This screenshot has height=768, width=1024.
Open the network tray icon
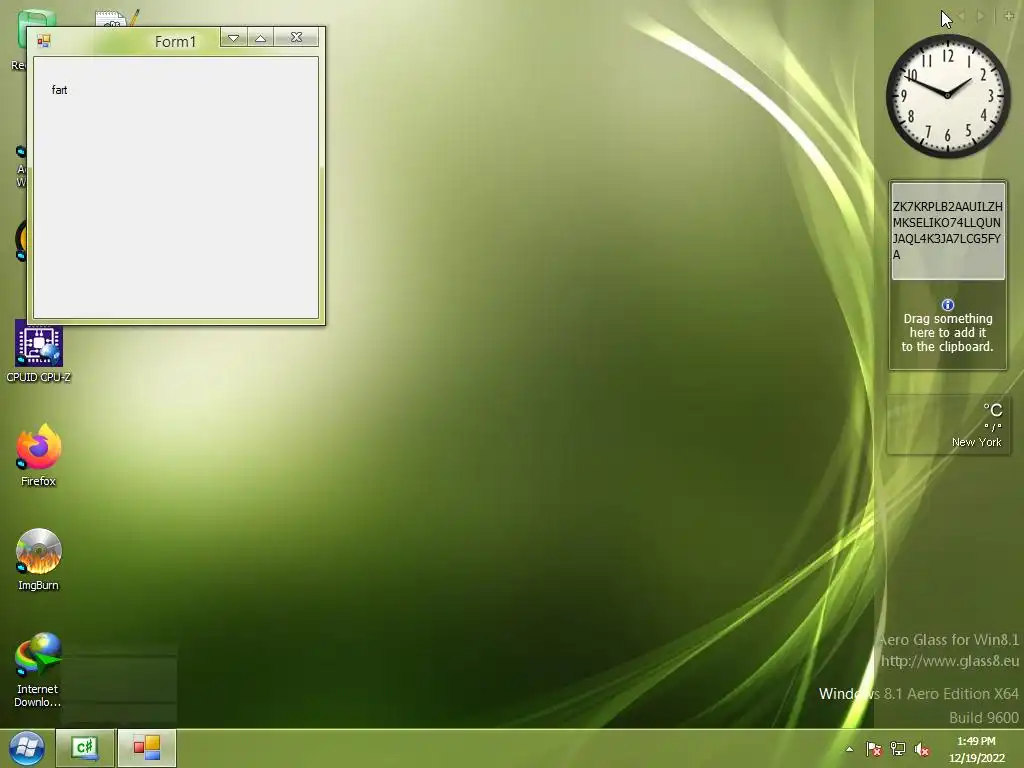[x=898, y=749]
